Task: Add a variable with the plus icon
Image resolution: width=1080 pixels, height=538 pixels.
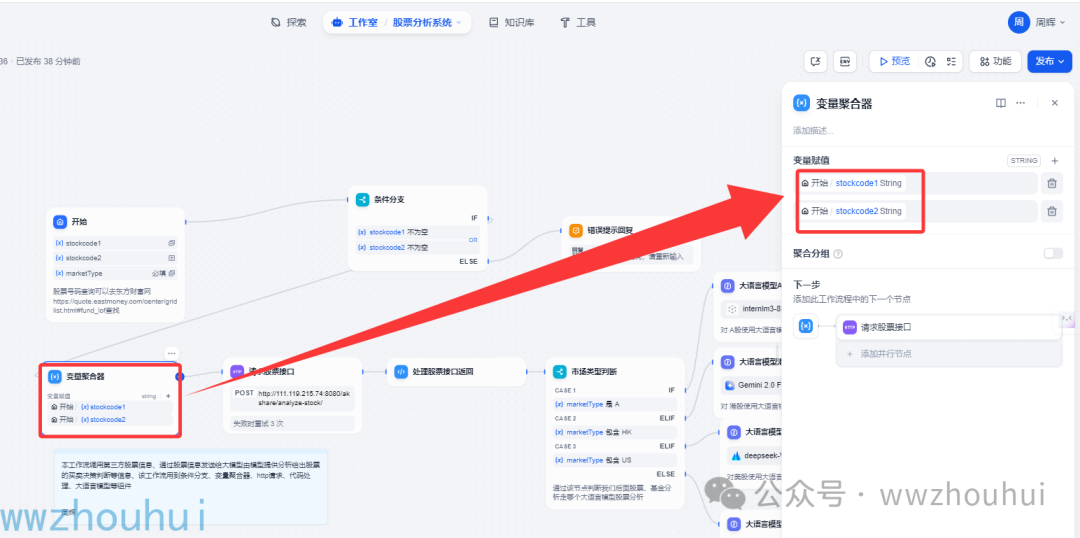Action: click(x=1054, y=160)
